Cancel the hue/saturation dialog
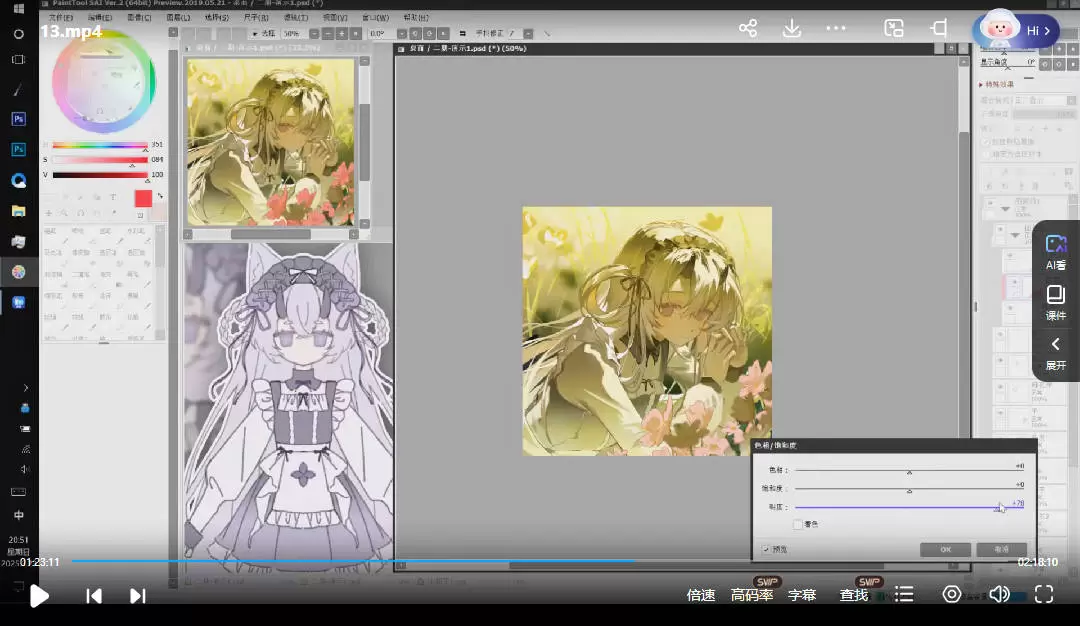The width and height of the screenshot is (1080, 626). [x=1001, y=550]
